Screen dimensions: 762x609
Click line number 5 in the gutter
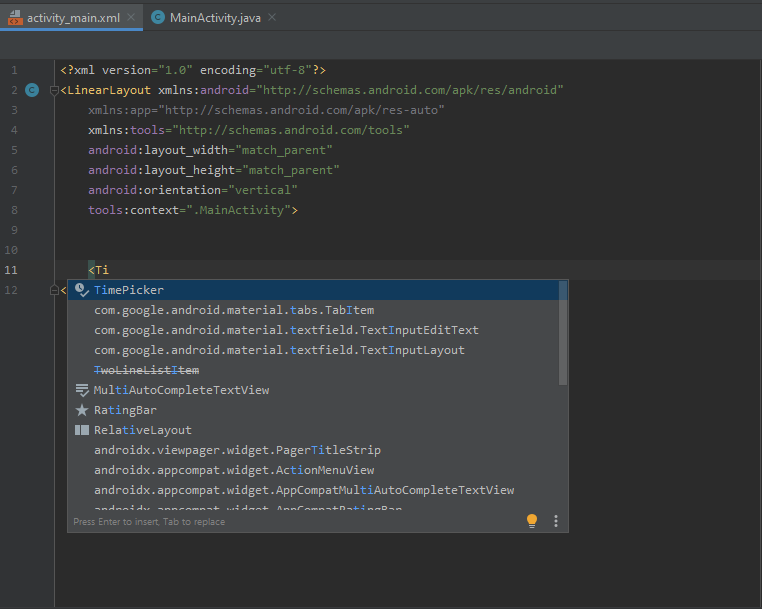tap(14, 150)
